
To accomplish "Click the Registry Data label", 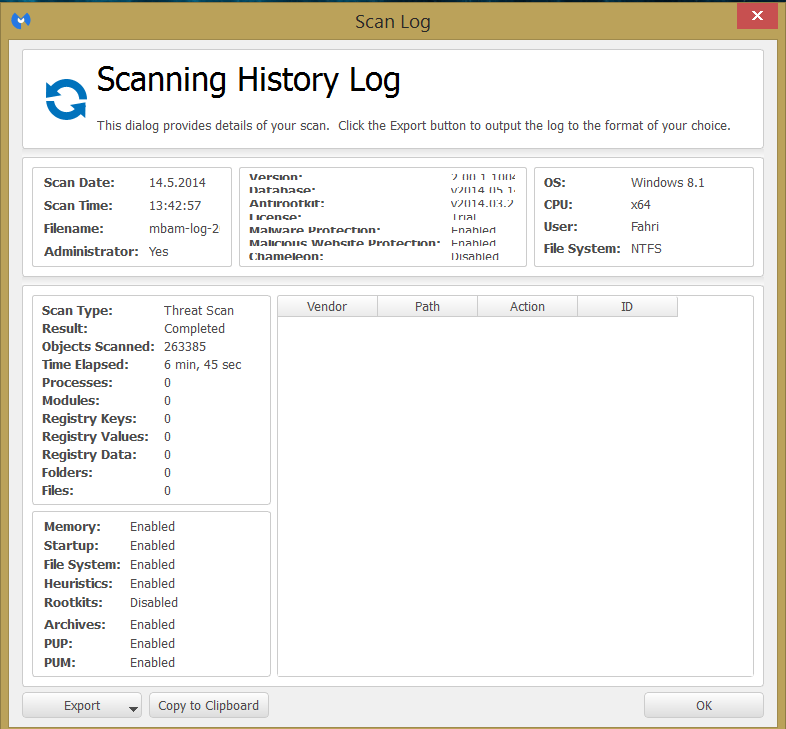I will point(89,455).
